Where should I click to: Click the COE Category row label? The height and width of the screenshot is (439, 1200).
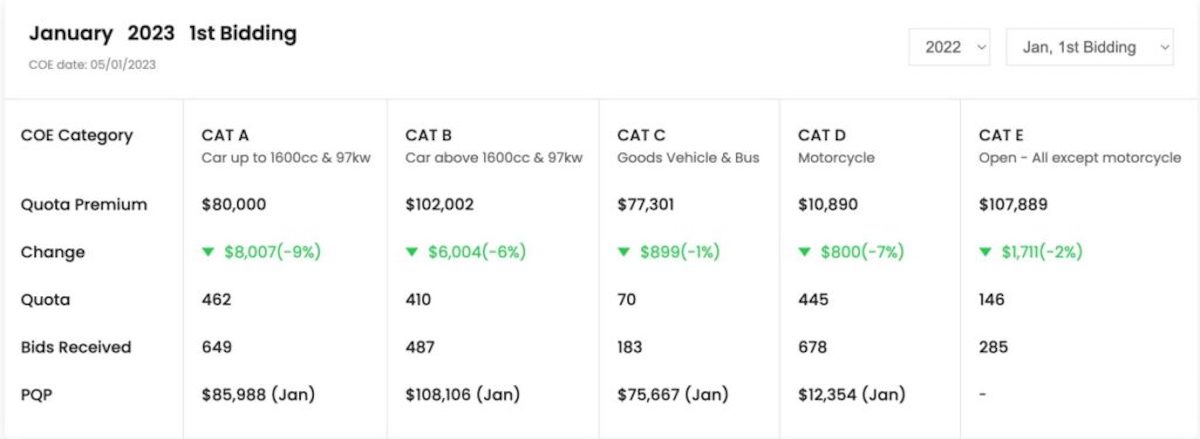pos(77,135)
